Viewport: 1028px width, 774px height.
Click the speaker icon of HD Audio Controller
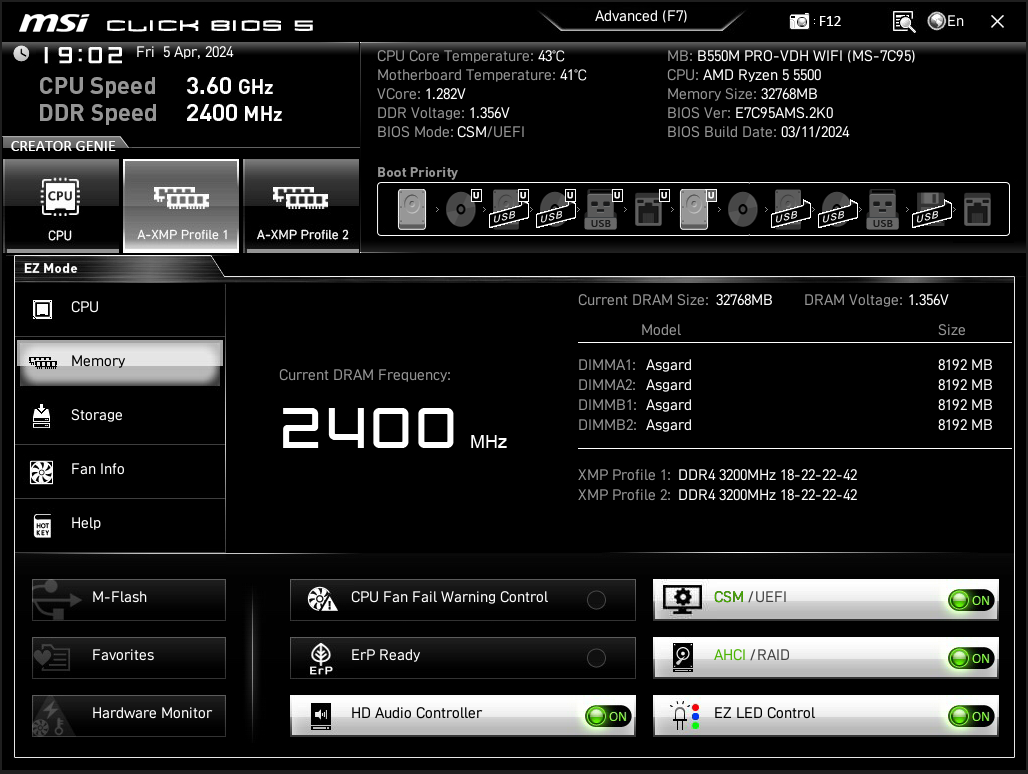[x=321, y=716]
